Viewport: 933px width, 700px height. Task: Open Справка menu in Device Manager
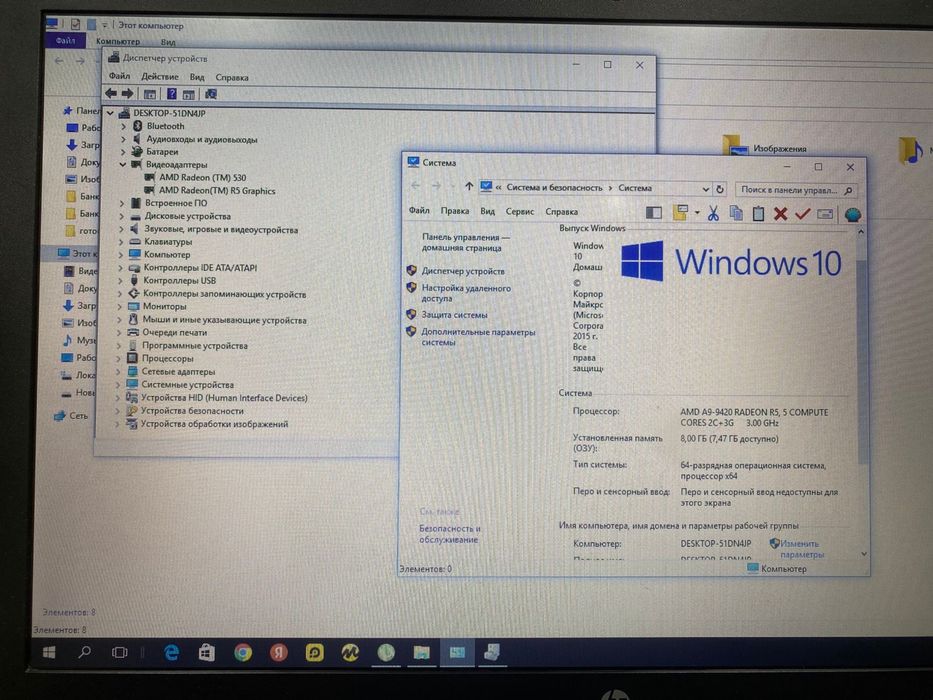(231, 77)
